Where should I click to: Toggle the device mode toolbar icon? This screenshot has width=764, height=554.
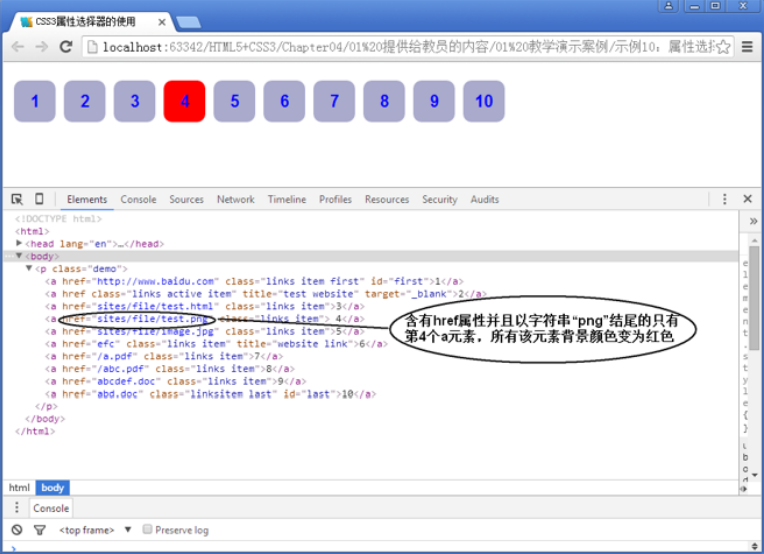39,199
